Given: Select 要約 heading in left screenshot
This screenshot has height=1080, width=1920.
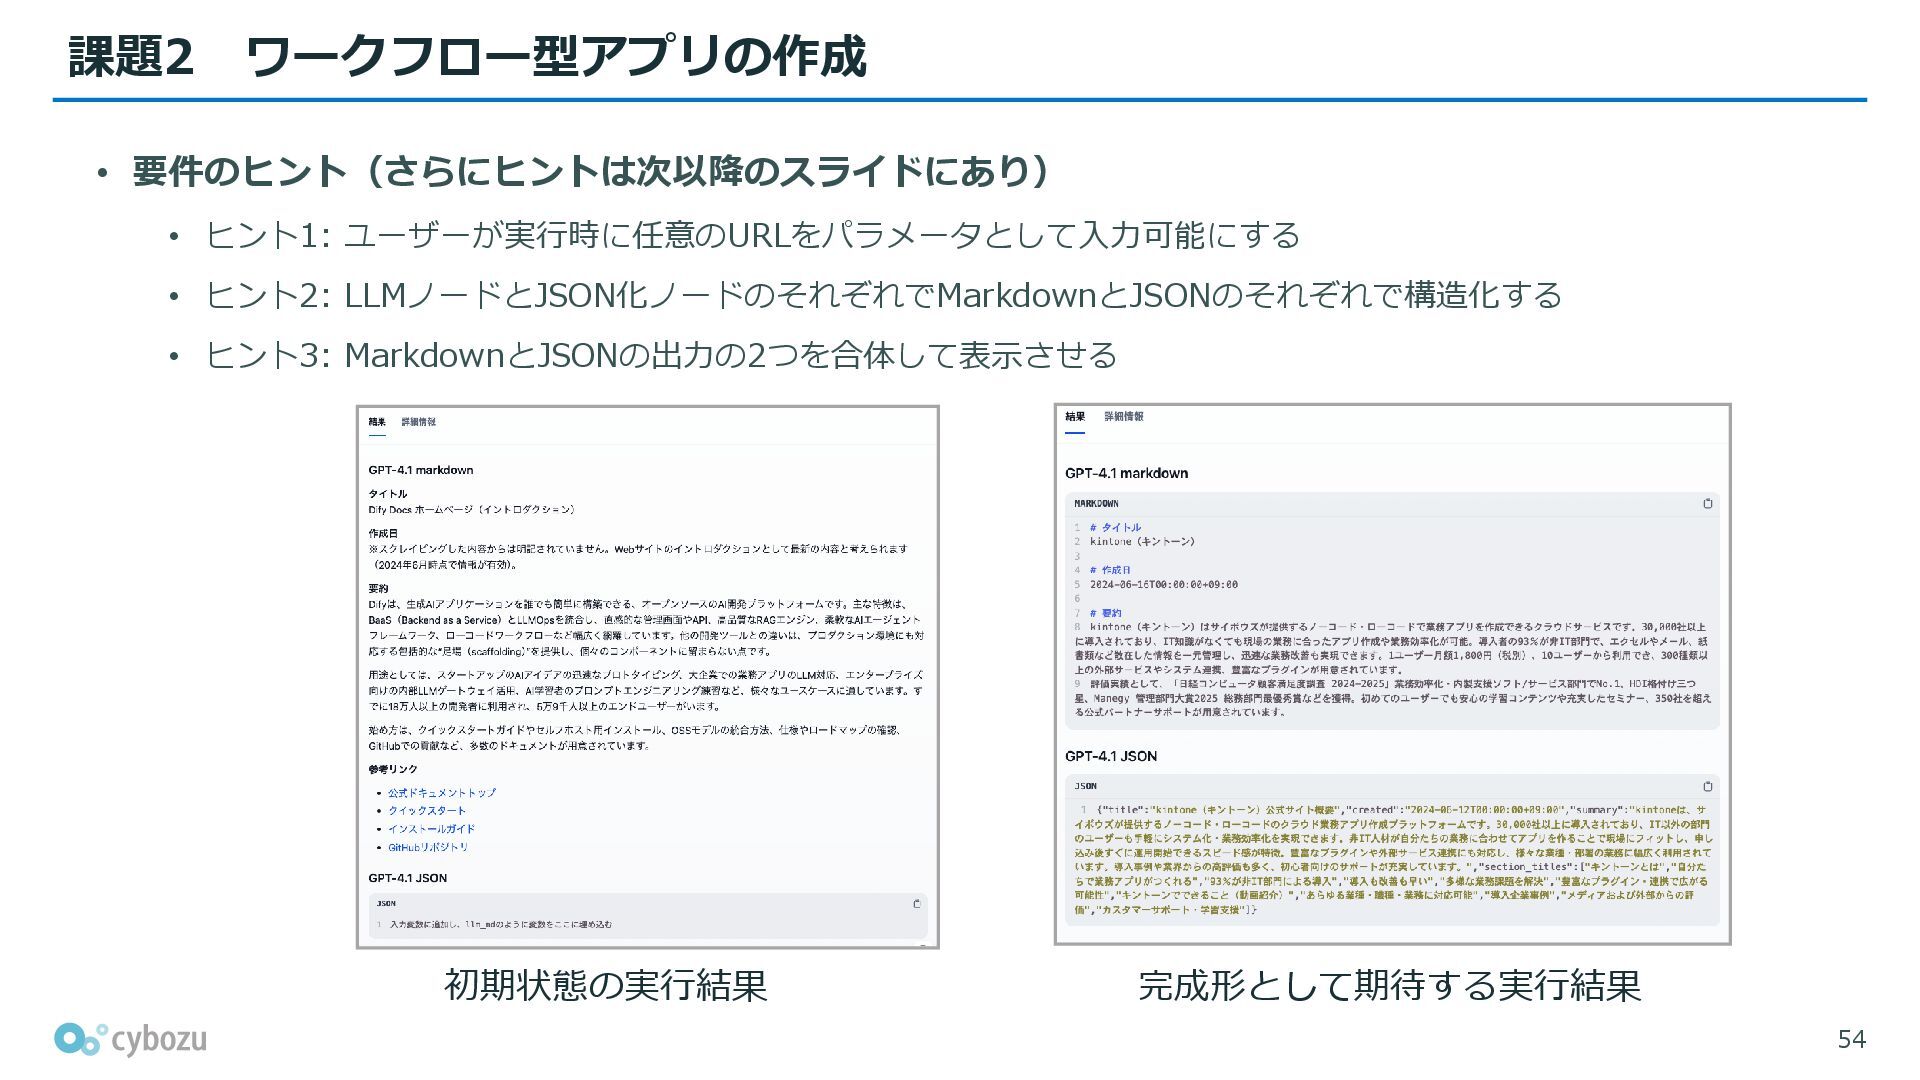Looking at the screenshot, I should [378, 589].
